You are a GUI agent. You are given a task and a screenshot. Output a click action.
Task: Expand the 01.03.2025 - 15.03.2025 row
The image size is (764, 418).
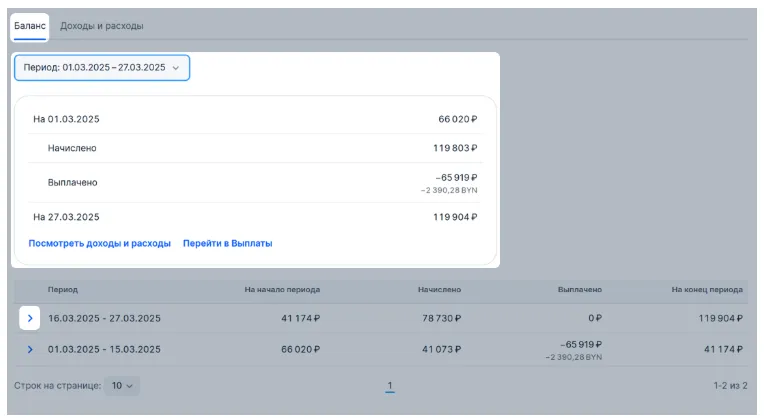(x=30, y=350)
